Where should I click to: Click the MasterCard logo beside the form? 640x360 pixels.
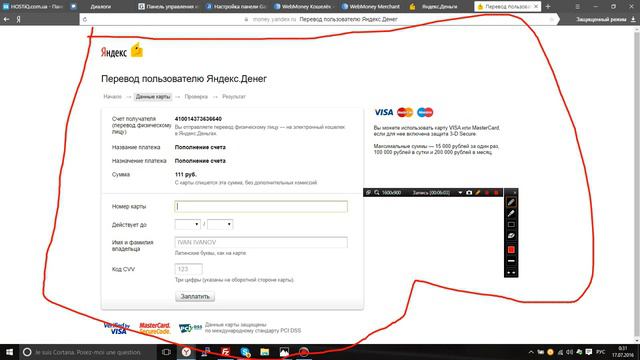click(405, 112)
